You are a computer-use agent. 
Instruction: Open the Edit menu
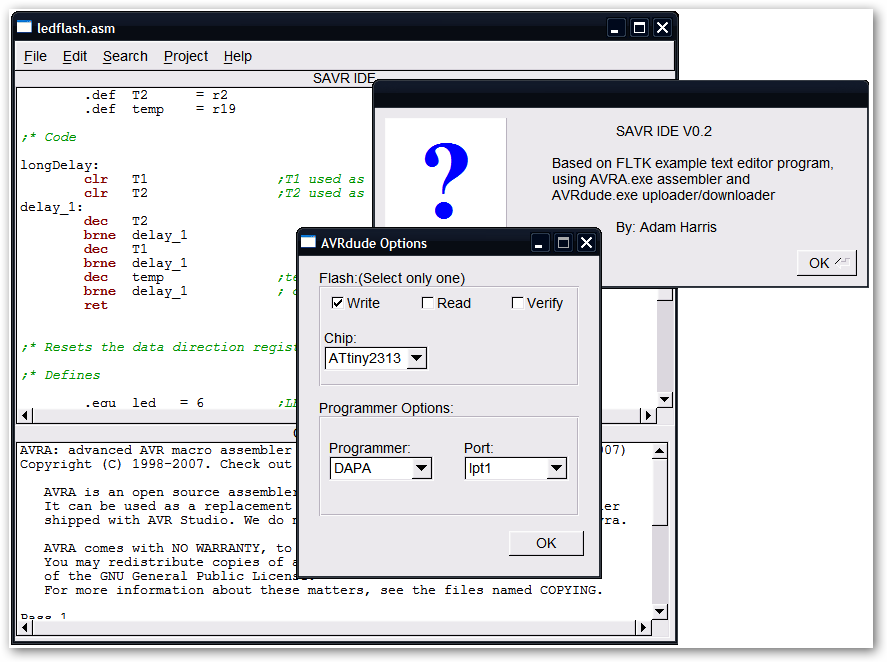click(x=75, y=57)
